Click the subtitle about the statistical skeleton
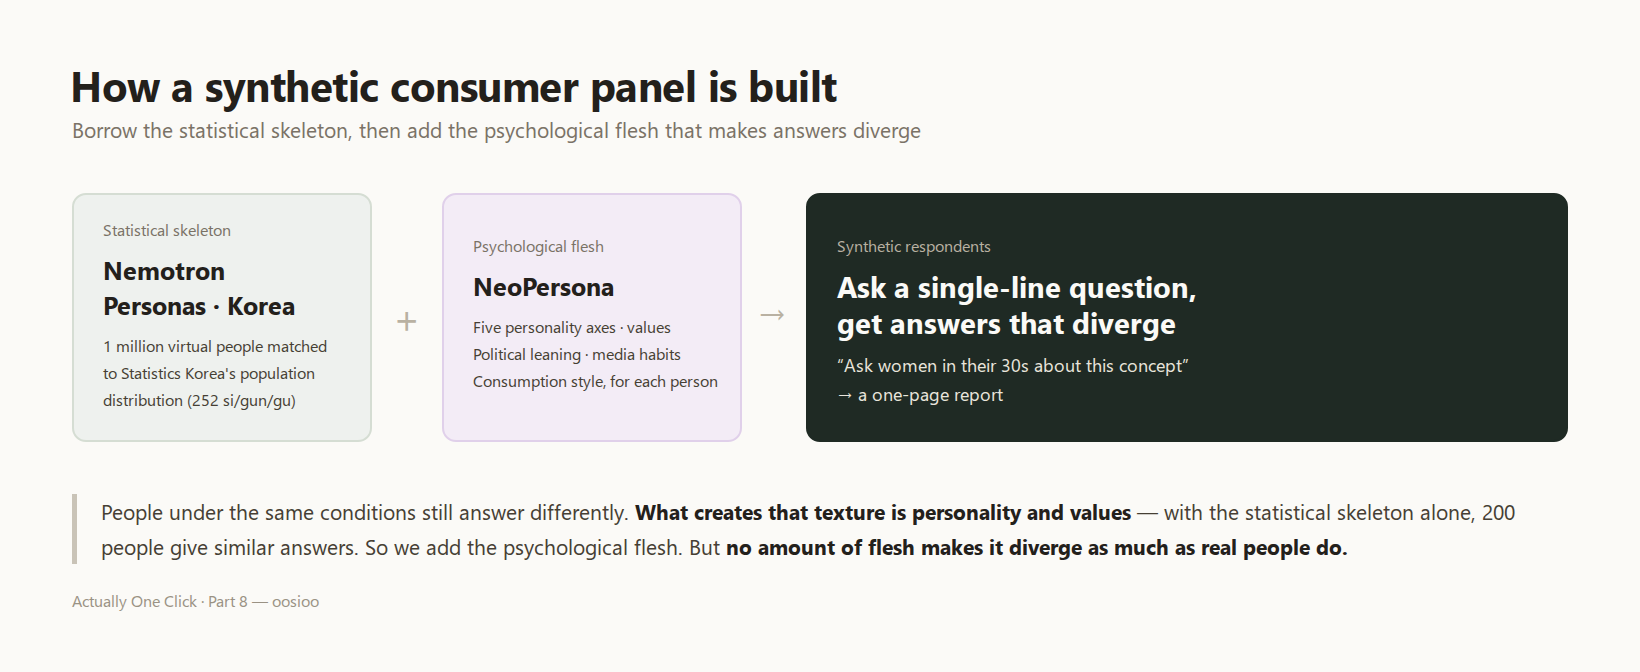This screenshot has width=1640, height=672. (x=496, y=131)
